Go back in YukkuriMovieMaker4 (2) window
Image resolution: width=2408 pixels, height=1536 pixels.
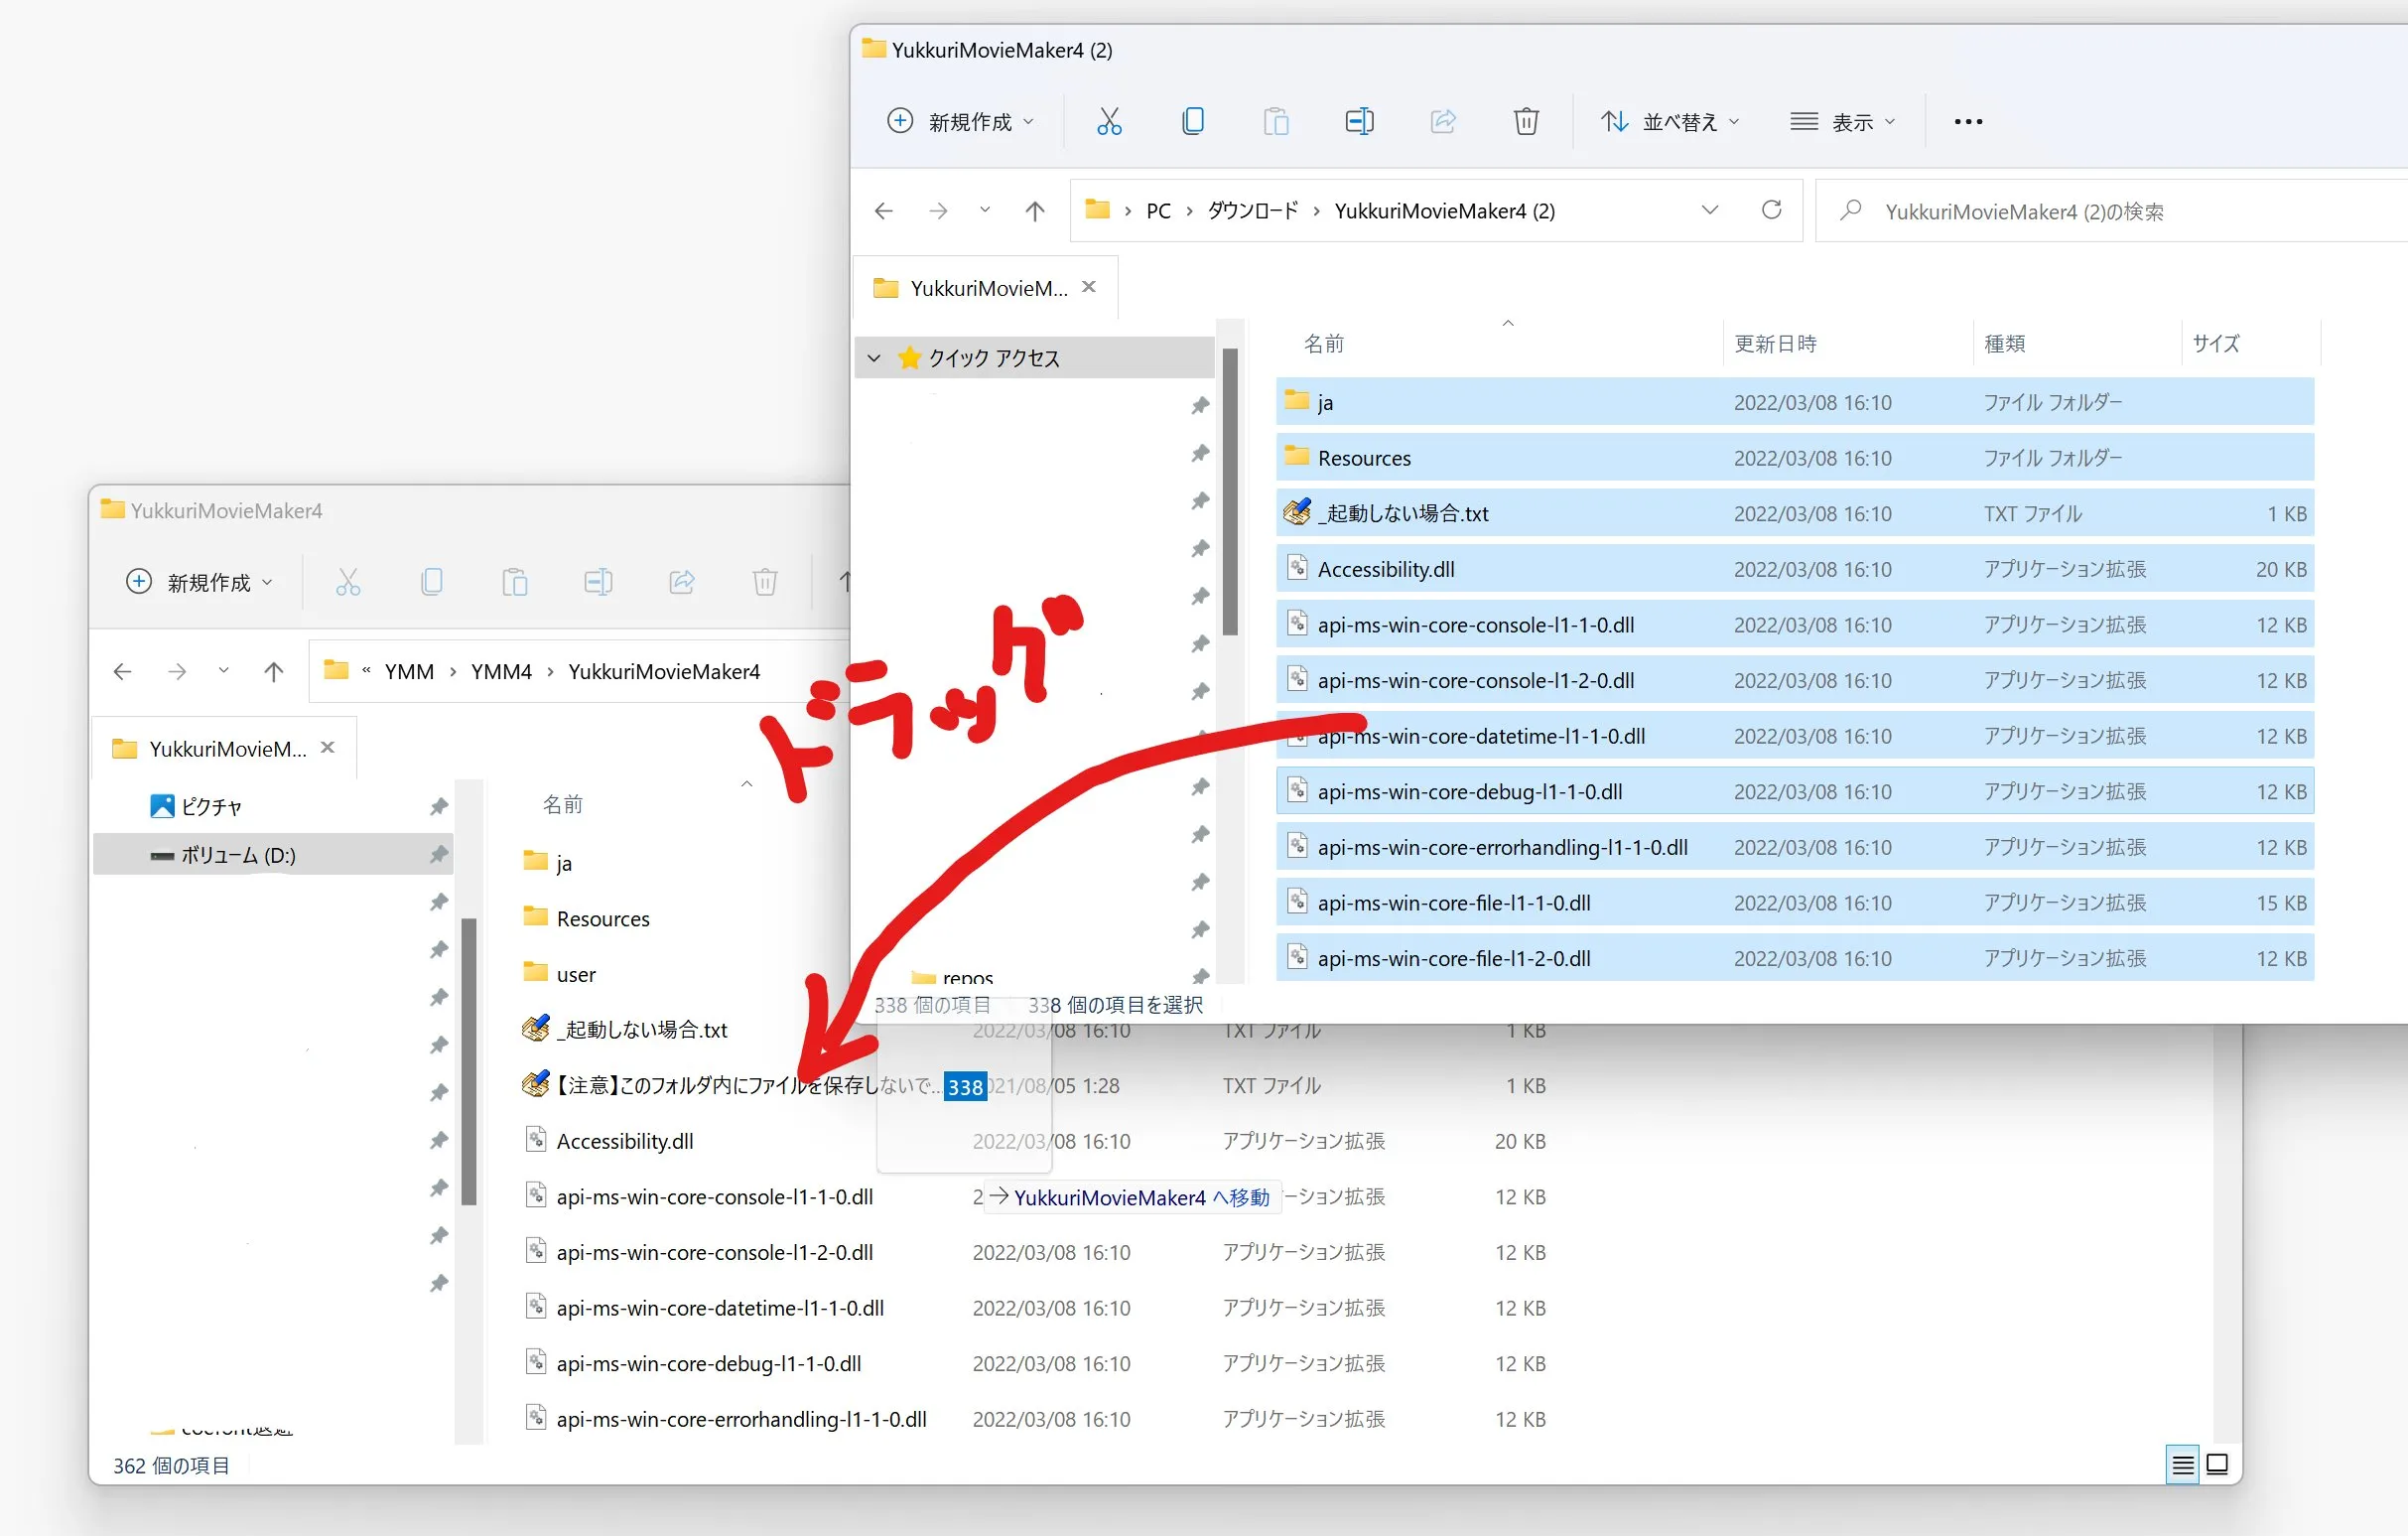click(884, 211)
